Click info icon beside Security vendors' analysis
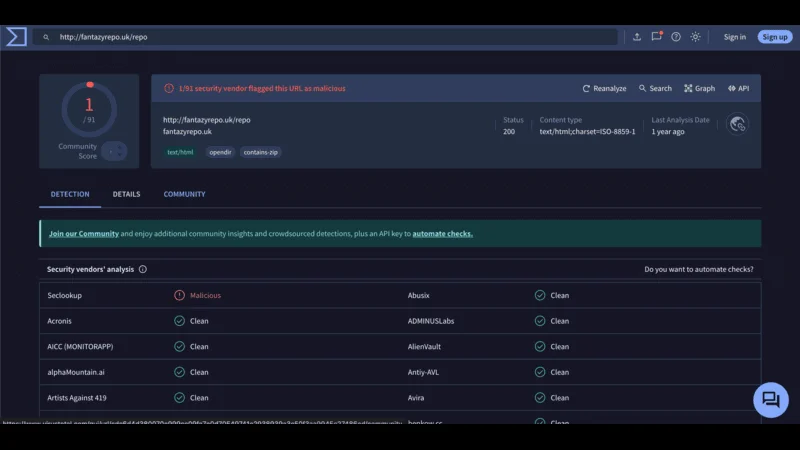The height and width of the screenshot is (450, 800). [143, 269]
